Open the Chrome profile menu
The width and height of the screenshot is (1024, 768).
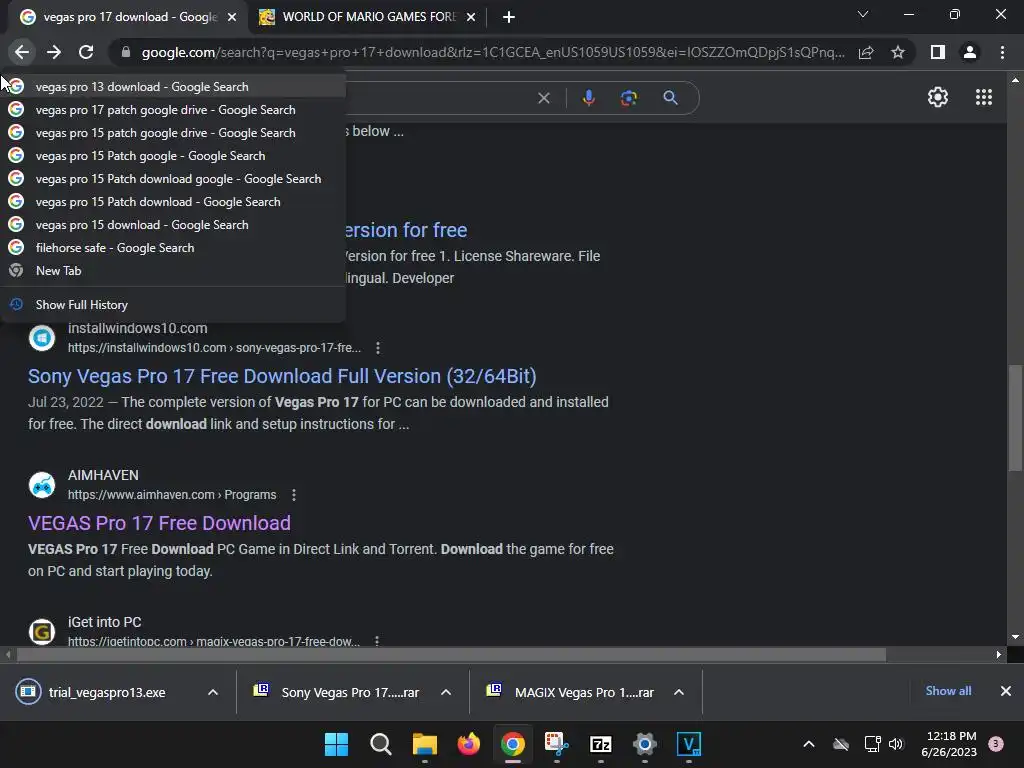point(970,52)
